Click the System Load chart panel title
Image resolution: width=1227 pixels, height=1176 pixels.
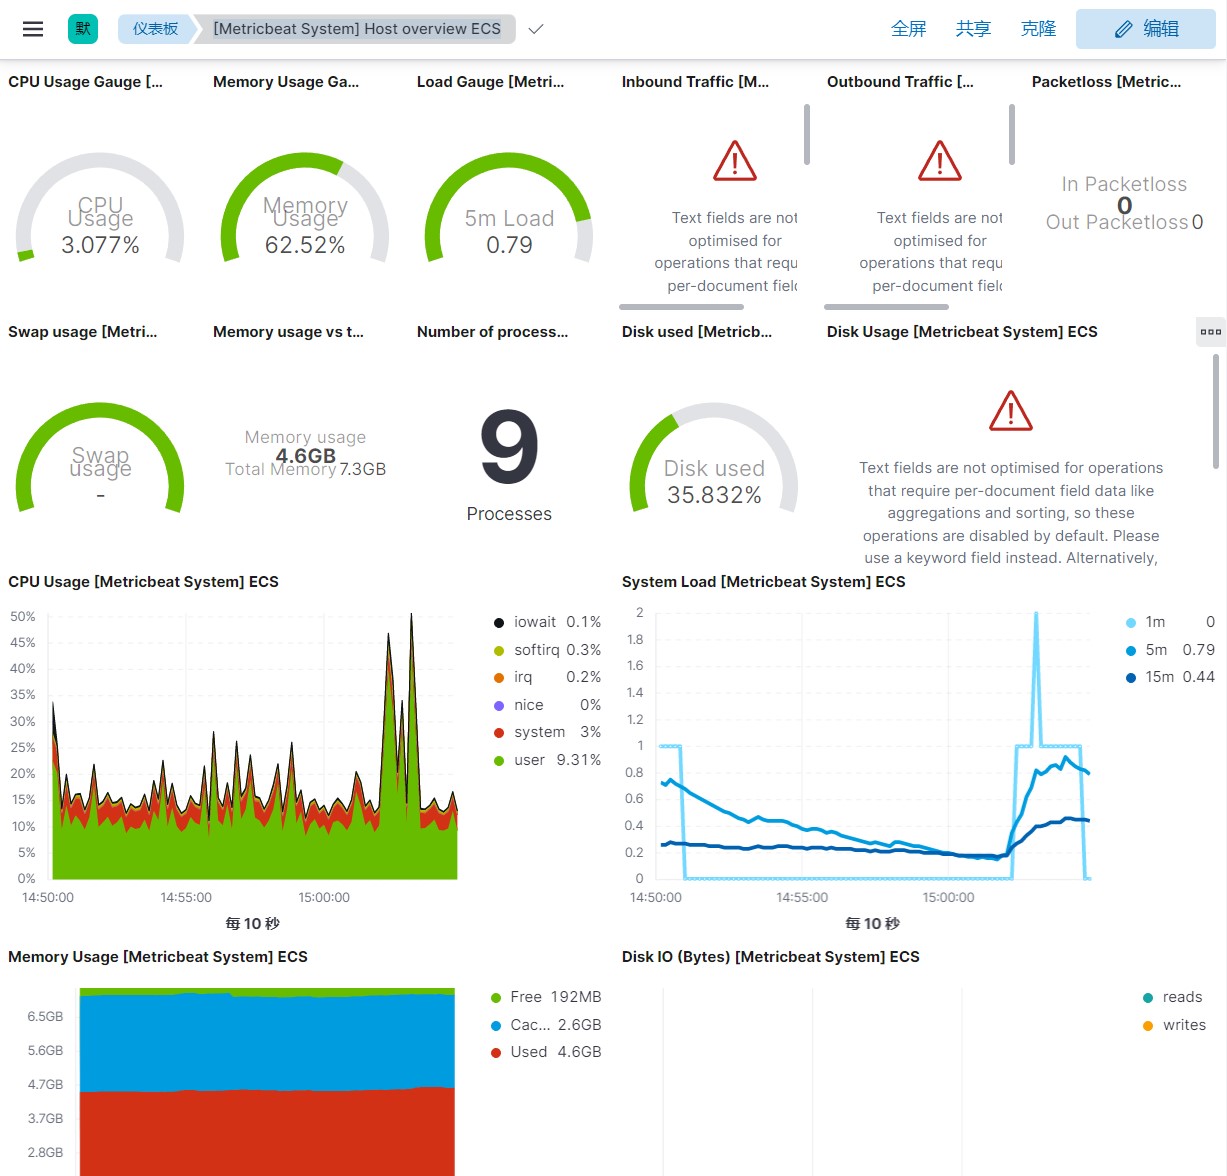coord(763,582)
